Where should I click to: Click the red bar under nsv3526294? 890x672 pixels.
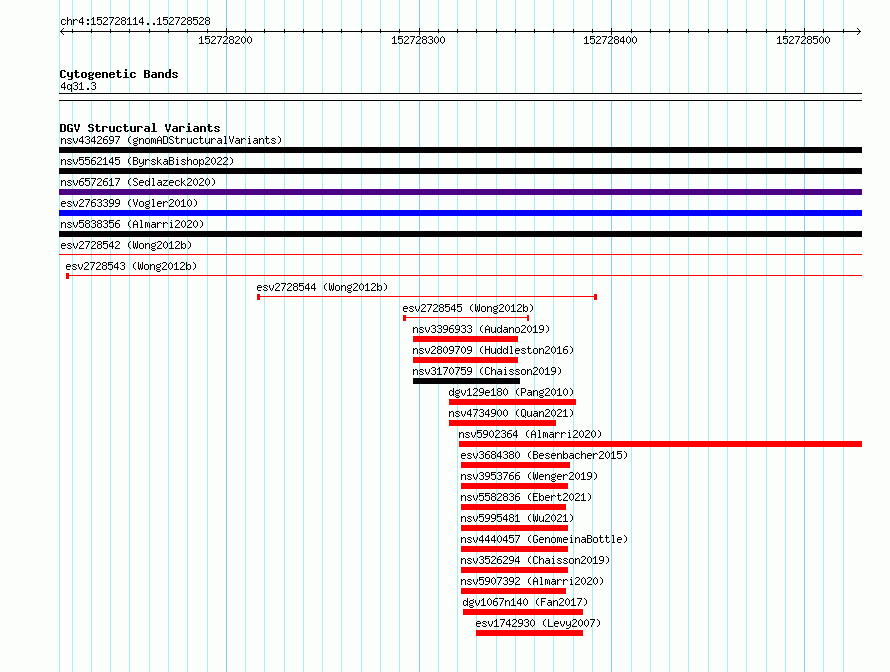click(x=514, y=570)
